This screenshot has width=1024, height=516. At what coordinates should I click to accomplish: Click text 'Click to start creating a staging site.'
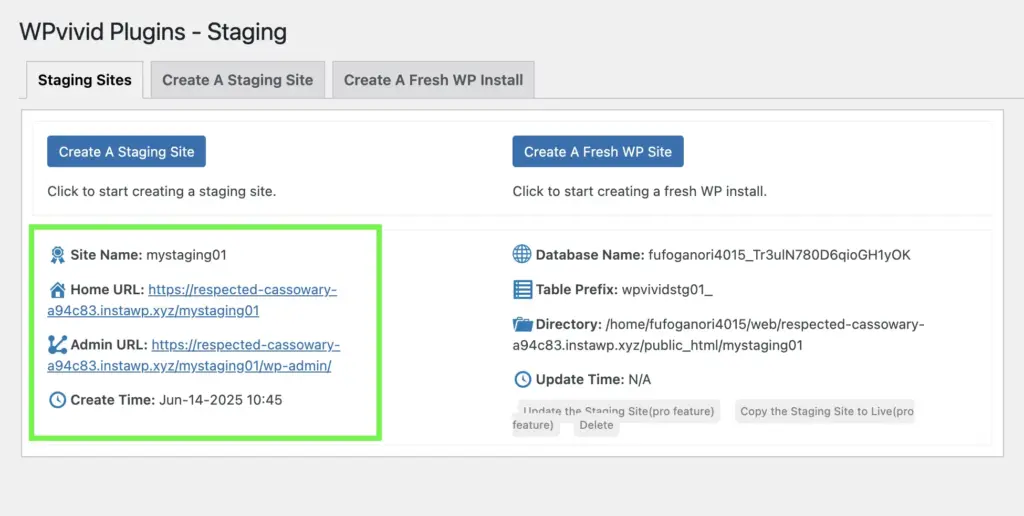point(161,192)
